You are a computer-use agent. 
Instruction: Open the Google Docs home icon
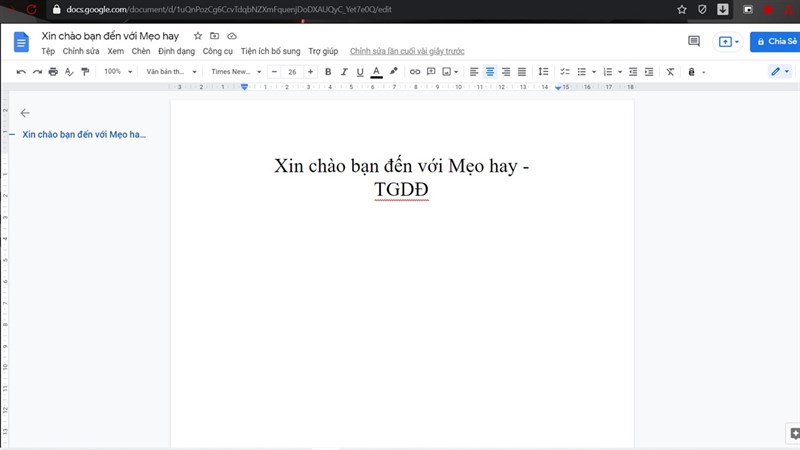21,42
